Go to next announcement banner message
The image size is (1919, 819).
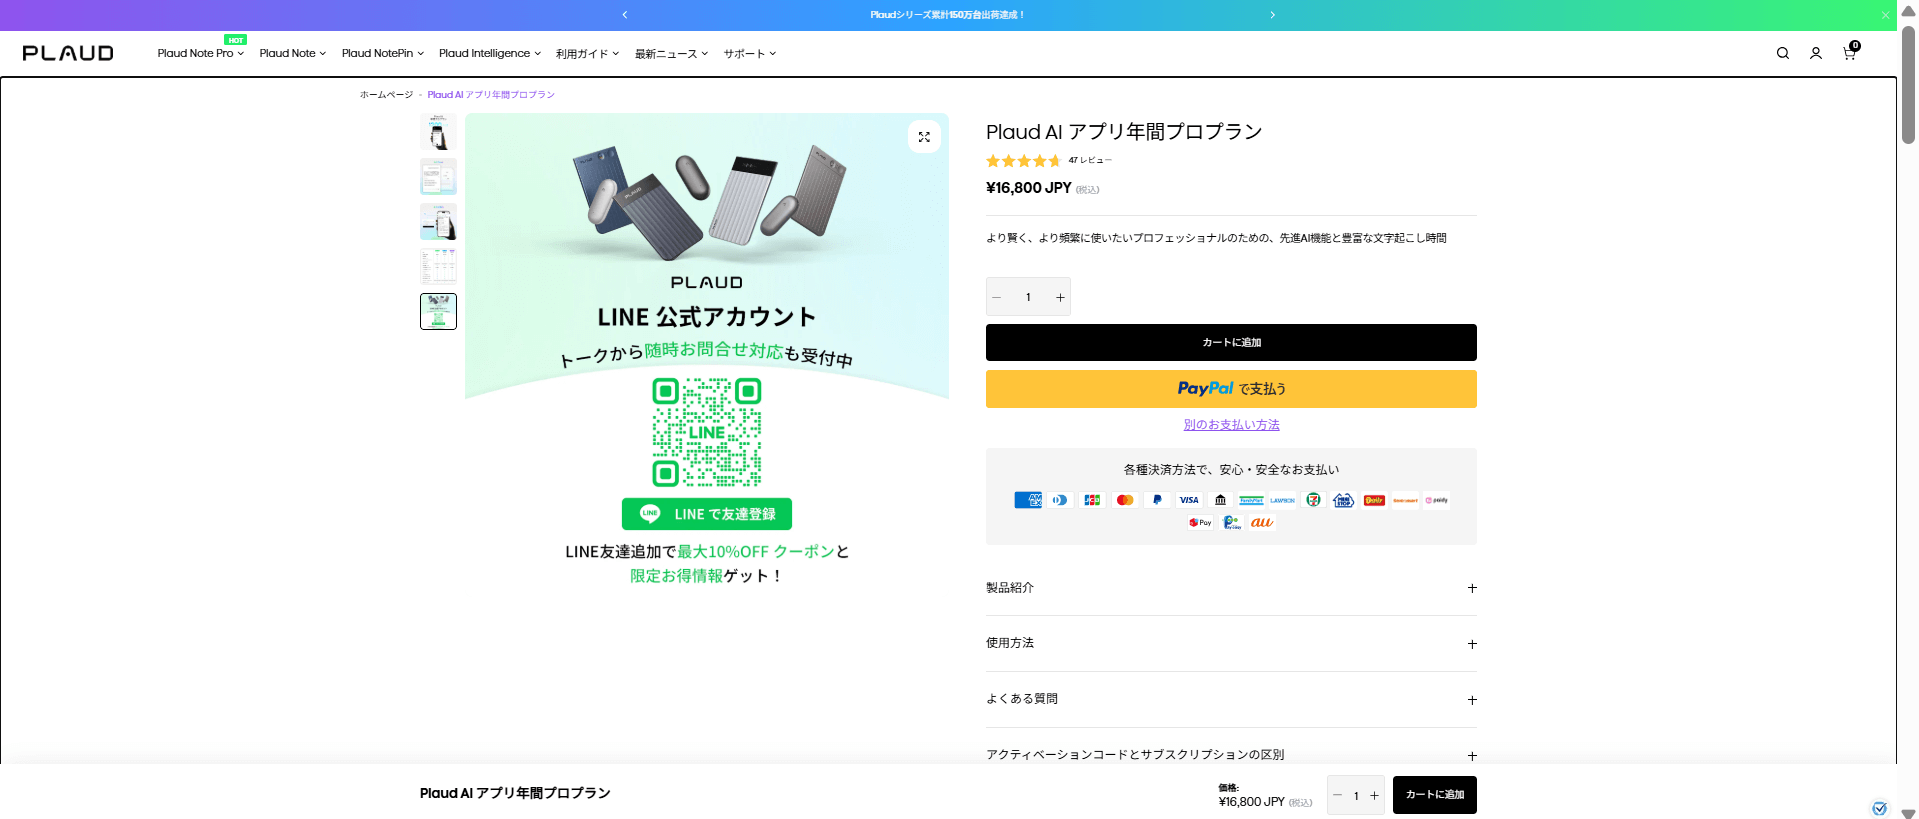pos(1272,15)
